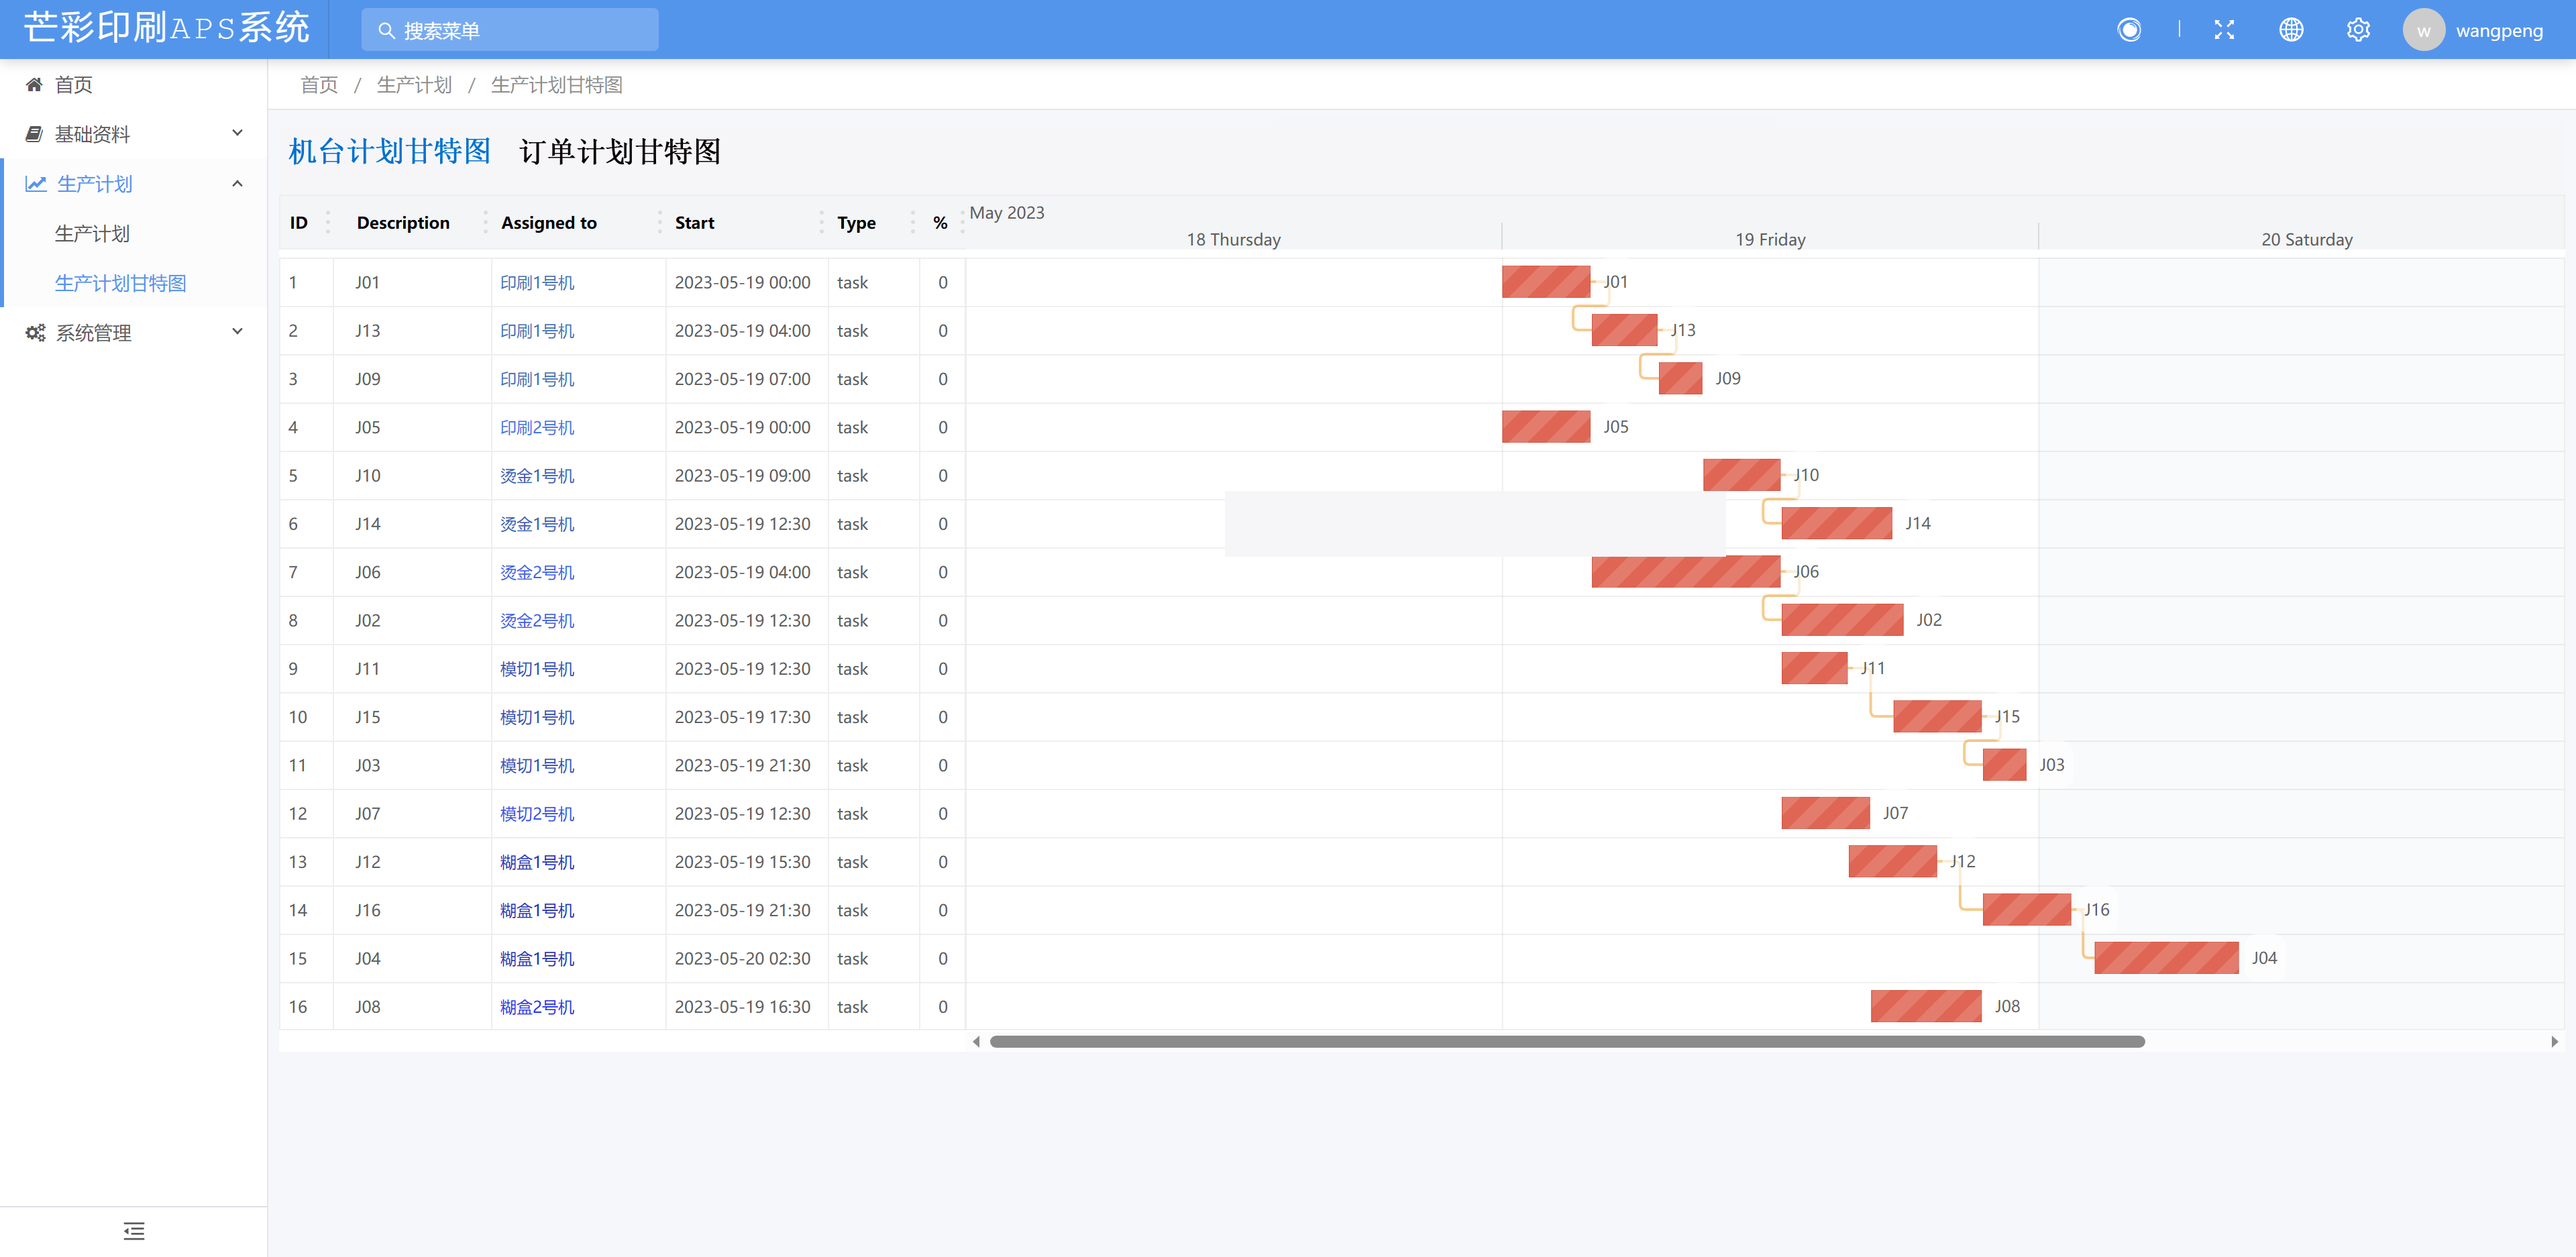Click the wangpeng user avatar
Image resolution: width=2576 pixels, height=1257 pixels.
pyautogui.click(x=2423, y=30)
